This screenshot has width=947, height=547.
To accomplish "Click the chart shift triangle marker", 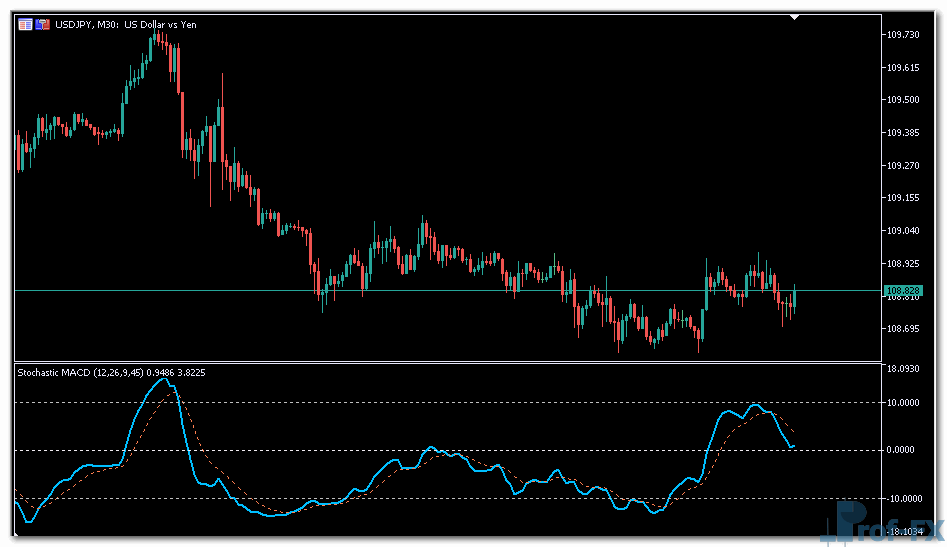I will click(795, 17).
